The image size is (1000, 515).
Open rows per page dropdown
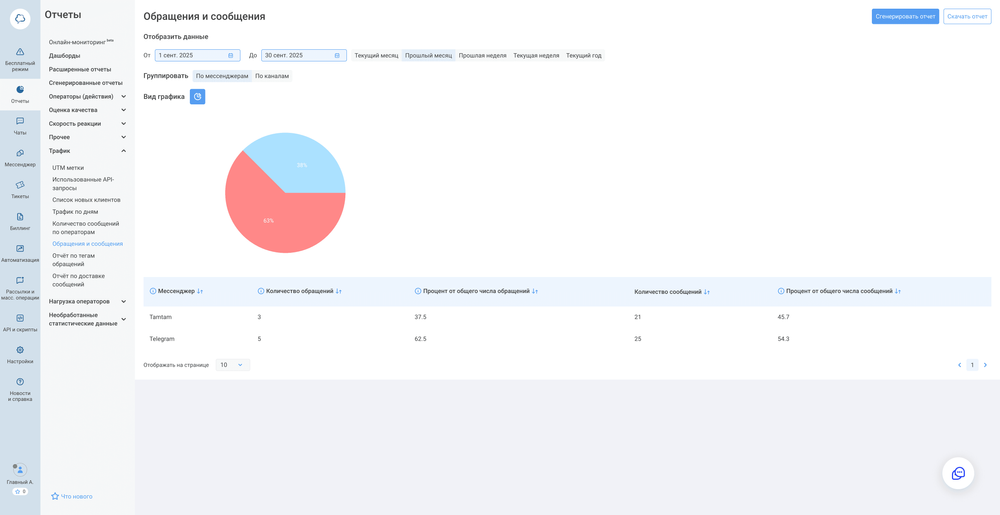point(232,365)
